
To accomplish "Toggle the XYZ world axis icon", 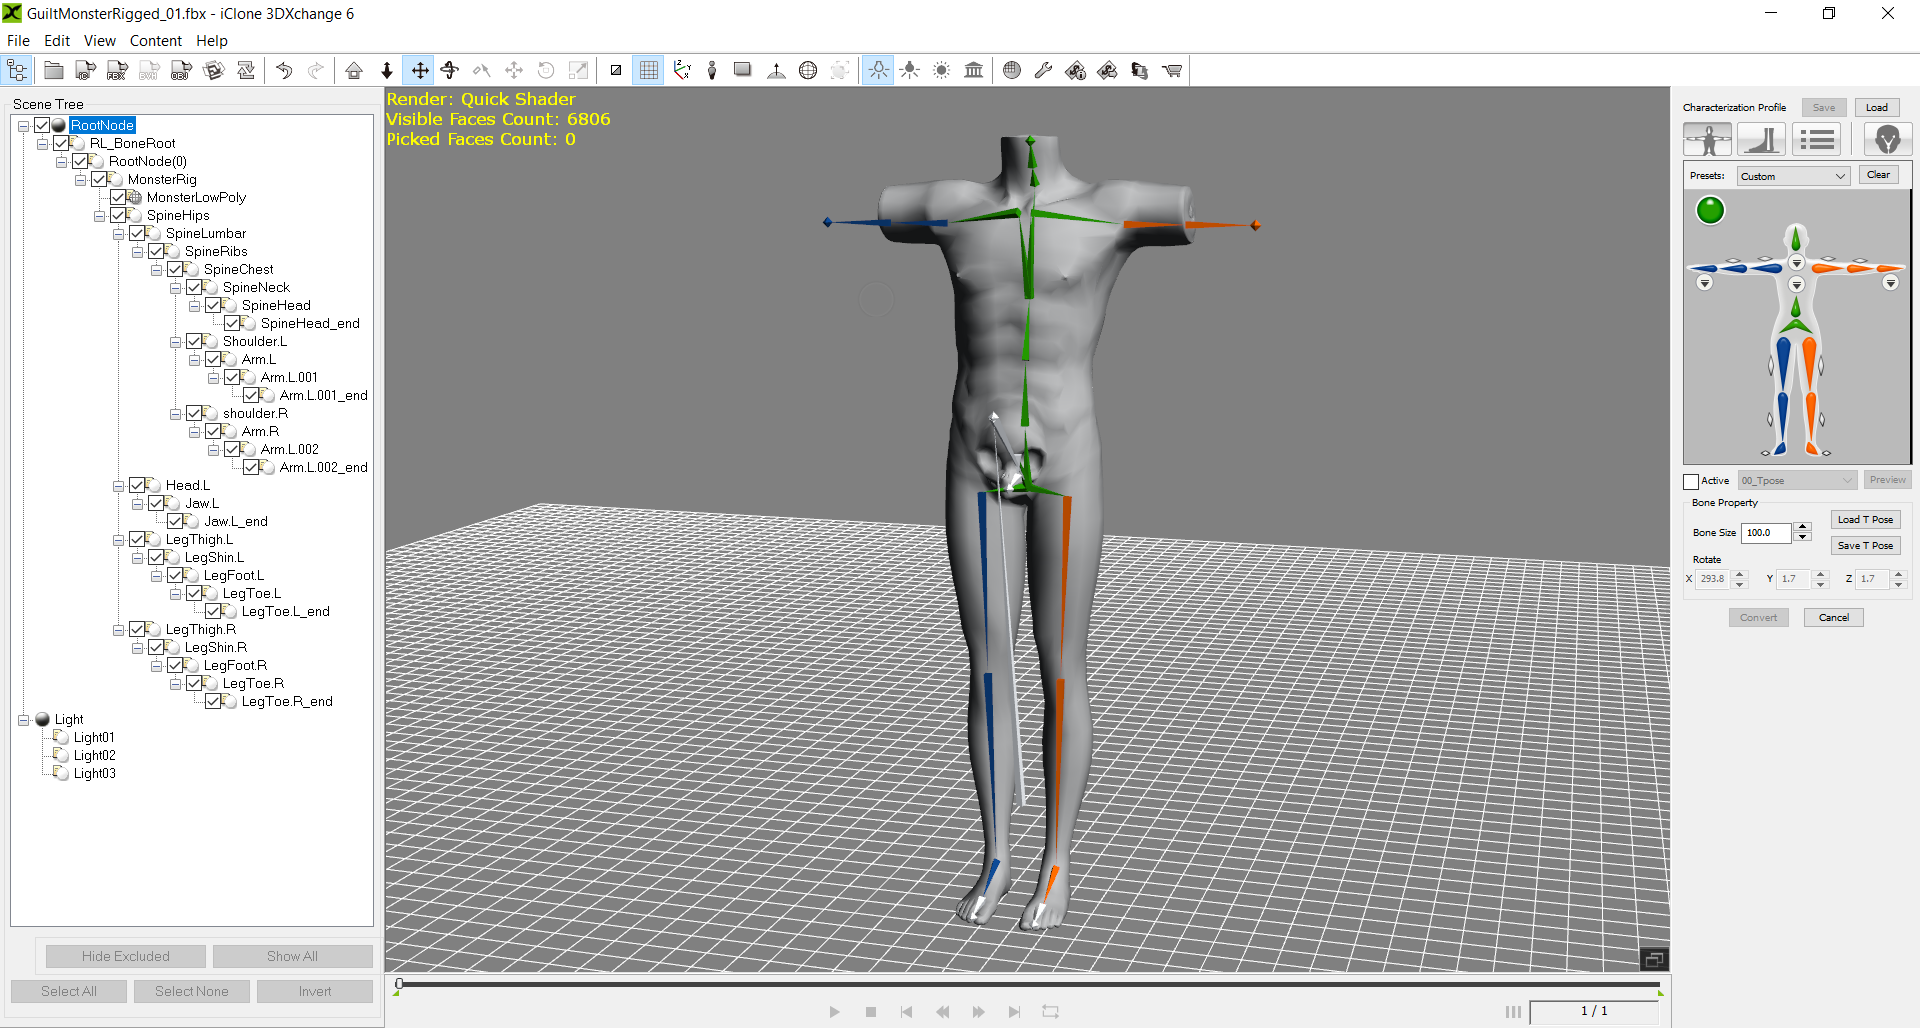I will pyautogui.click(x=680, y=70).
